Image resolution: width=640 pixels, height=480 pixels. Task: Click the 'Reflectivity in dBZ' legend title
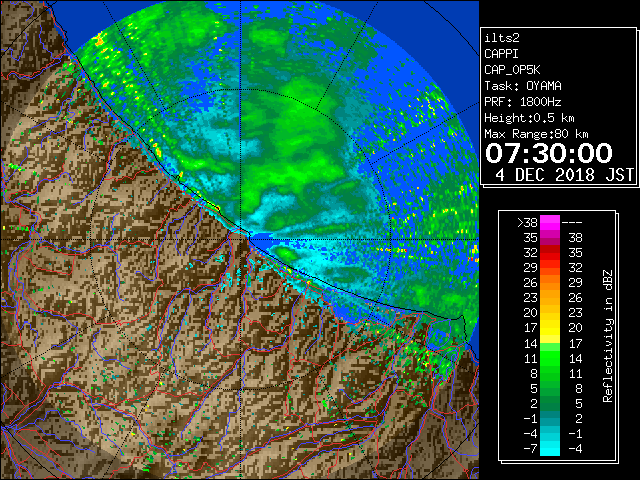[608, 336]
